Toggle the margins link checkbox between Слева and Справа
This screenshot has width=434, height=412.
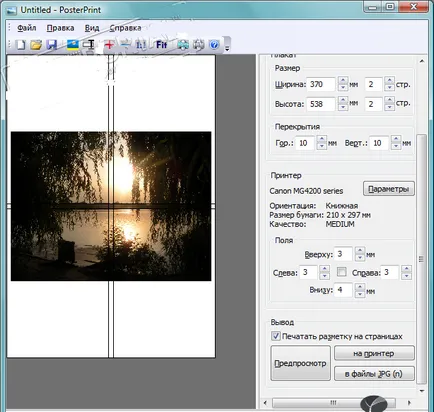pos(342,272)
